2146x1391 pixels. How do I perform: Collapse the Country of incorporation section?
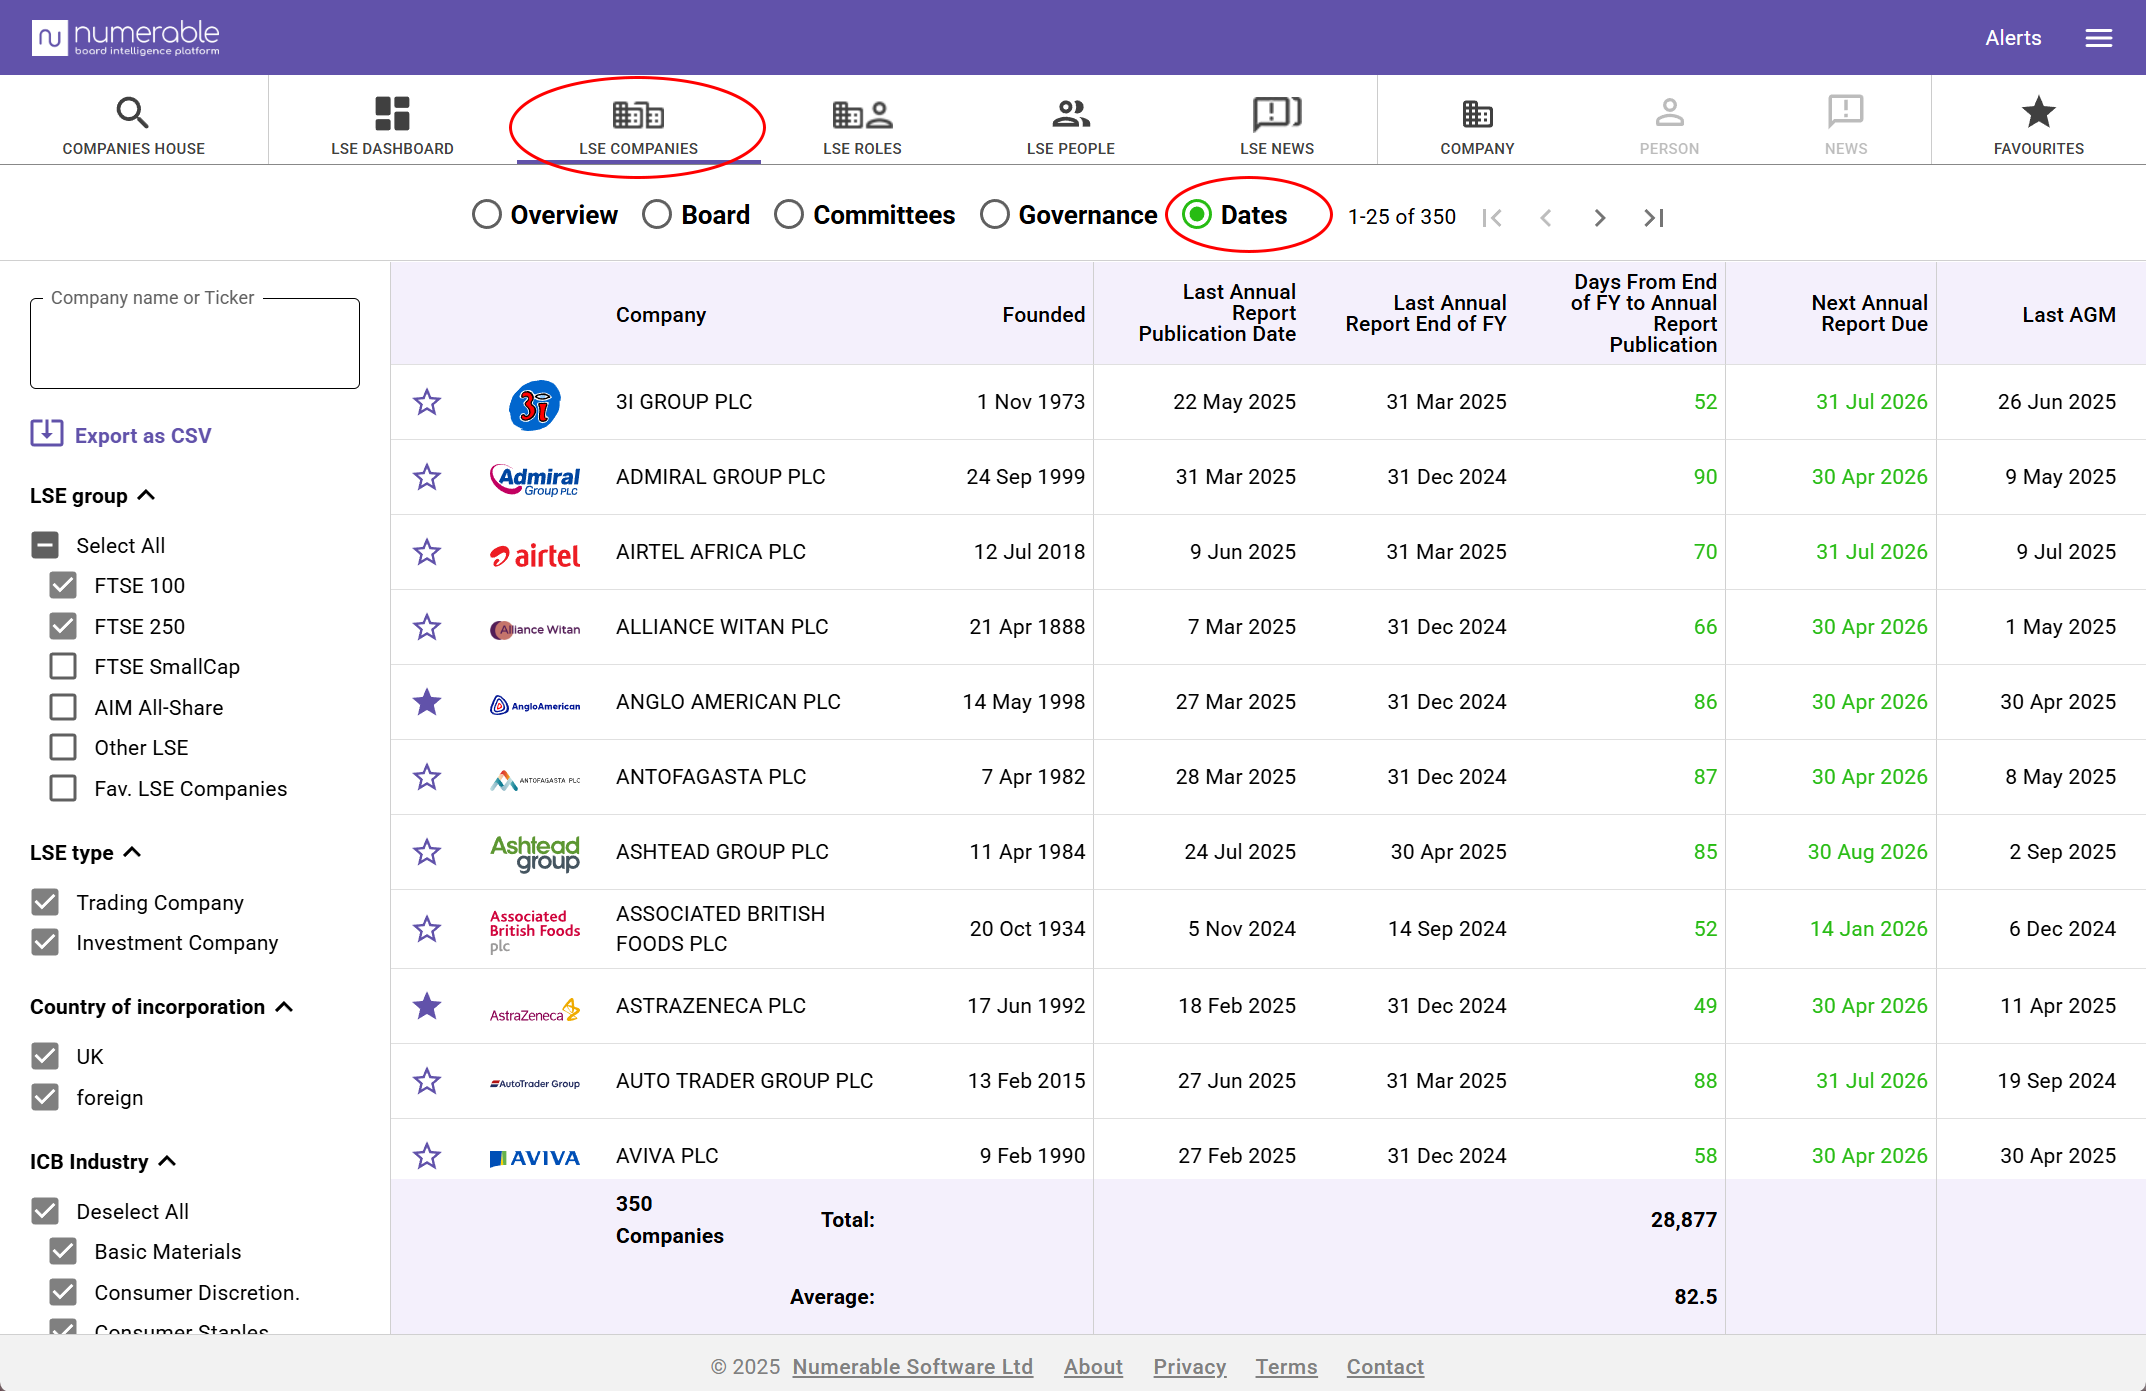point(284,1006)
